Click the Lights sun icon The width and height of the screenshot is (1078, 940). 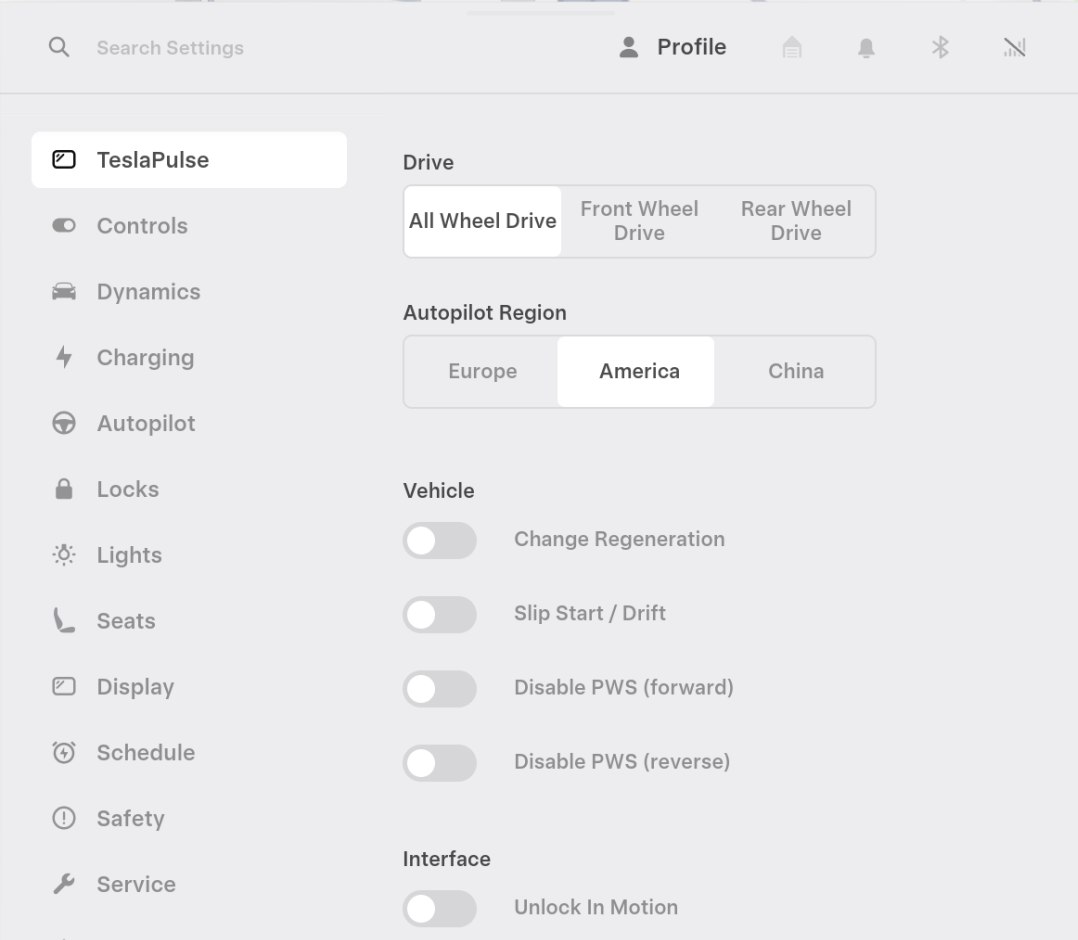[64, 554]
